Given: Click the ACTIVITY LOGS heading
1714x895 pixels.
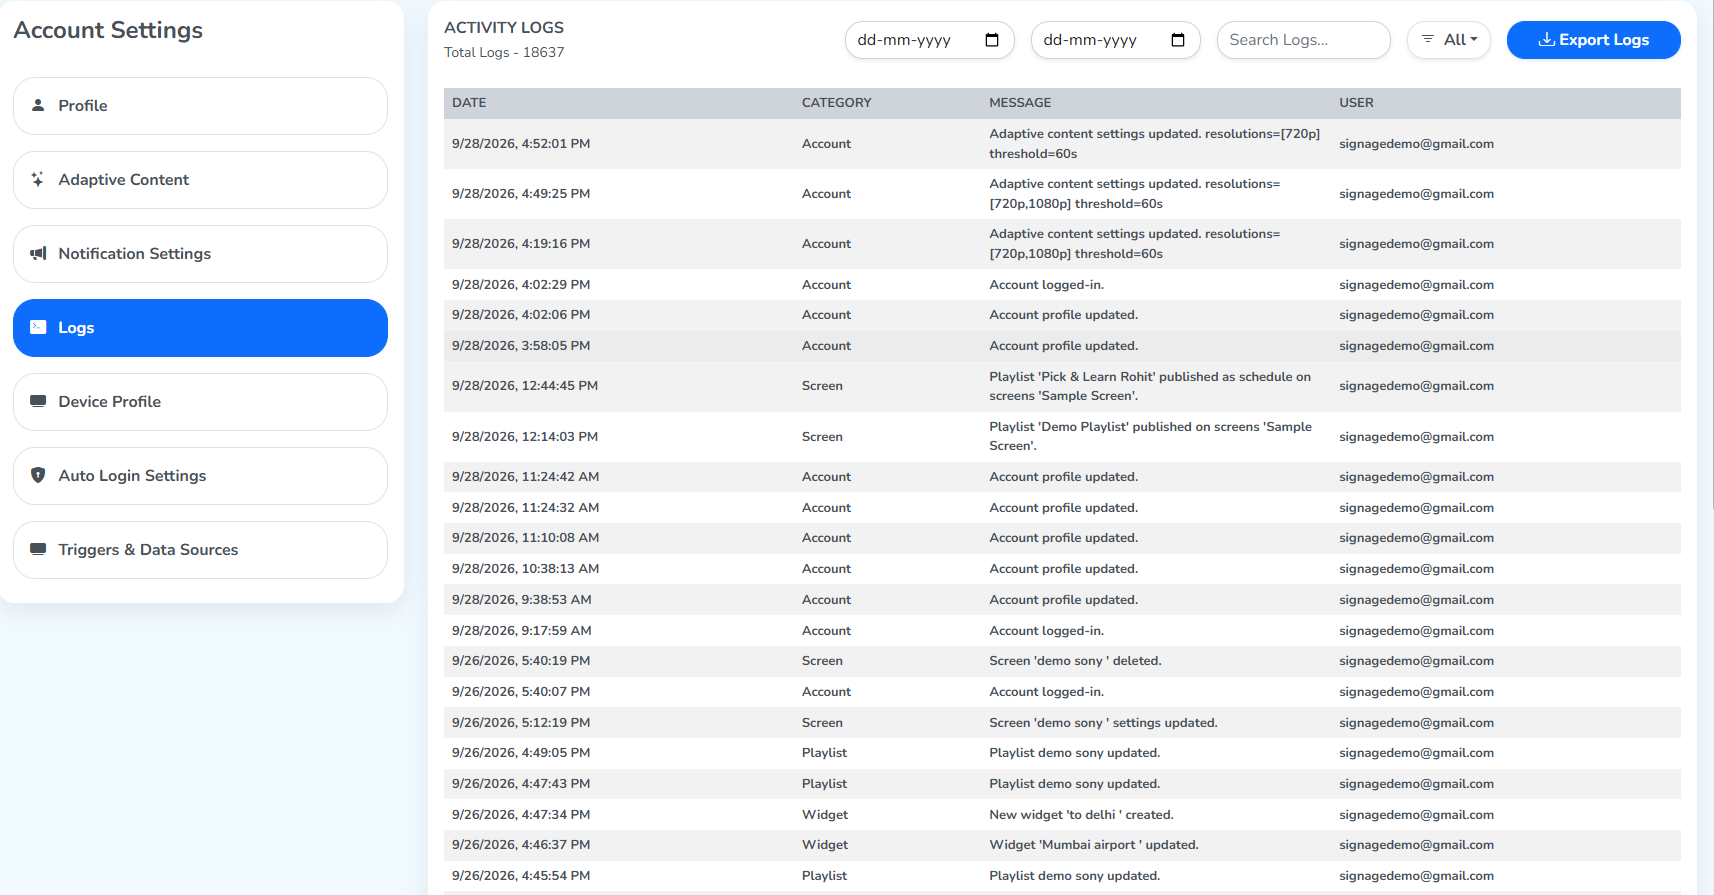Looking at the screenshot, I should coord(504,27).
